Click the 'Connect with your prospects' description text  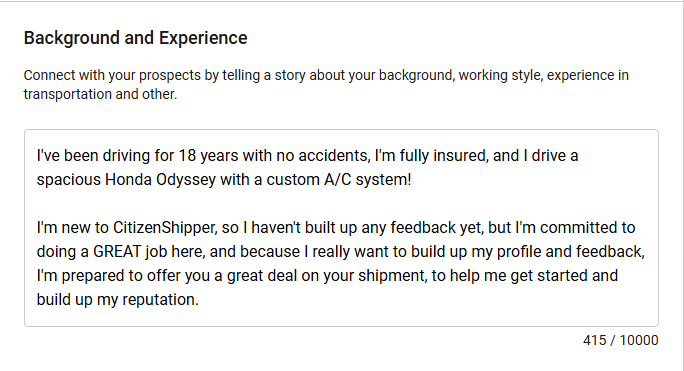tap(326, 84)
